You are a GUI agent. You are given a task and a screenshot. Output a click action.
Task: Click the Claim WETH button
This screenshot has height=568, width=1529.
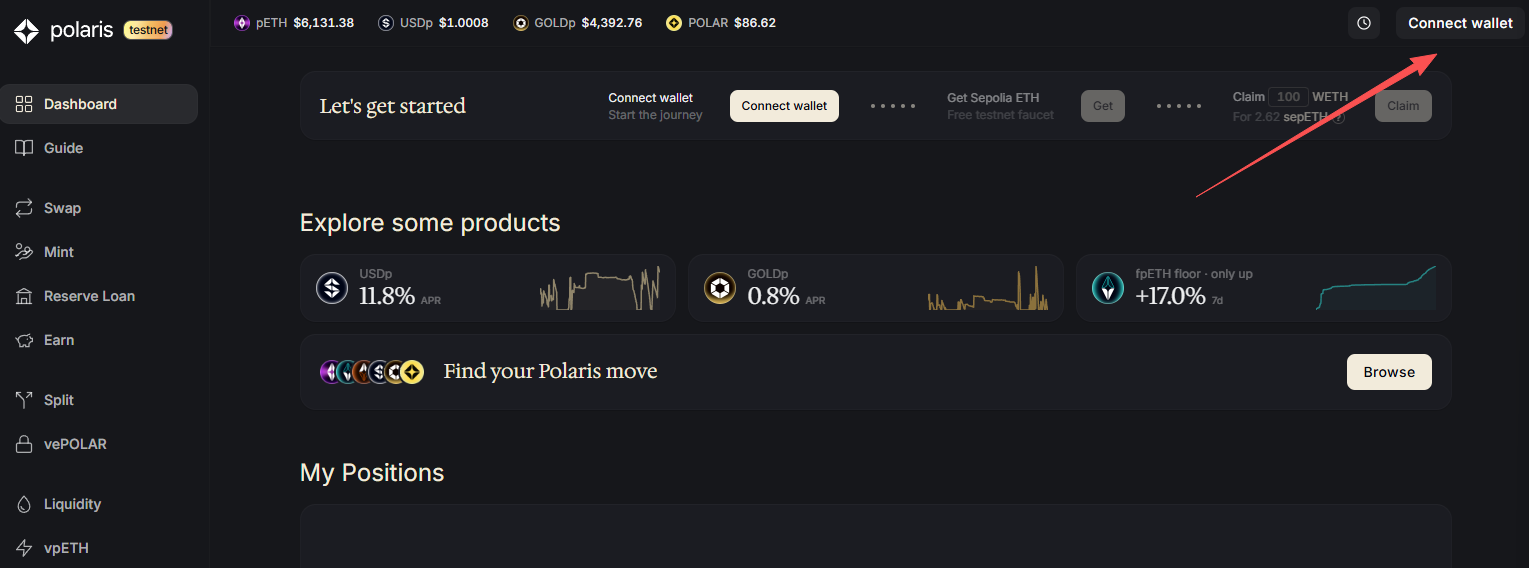click(x=1403, y=106)
